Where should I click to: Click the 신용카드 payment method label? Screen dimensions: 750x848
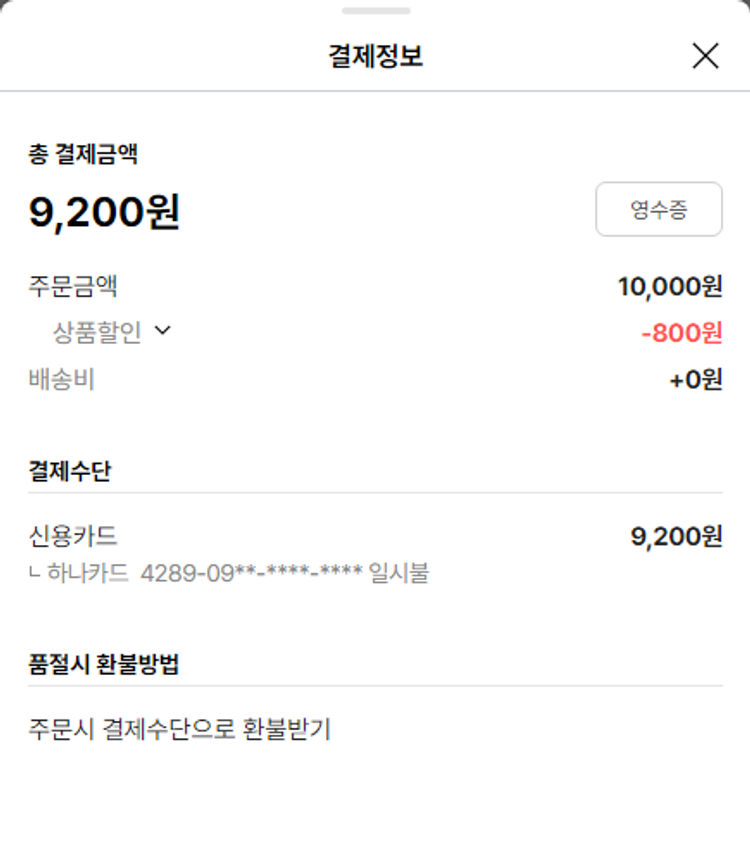click(73, 536)
